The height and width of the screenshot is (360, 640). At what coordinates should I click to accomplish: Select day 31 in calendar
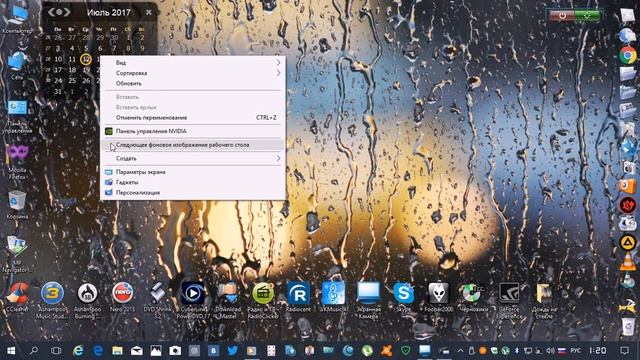58,91
